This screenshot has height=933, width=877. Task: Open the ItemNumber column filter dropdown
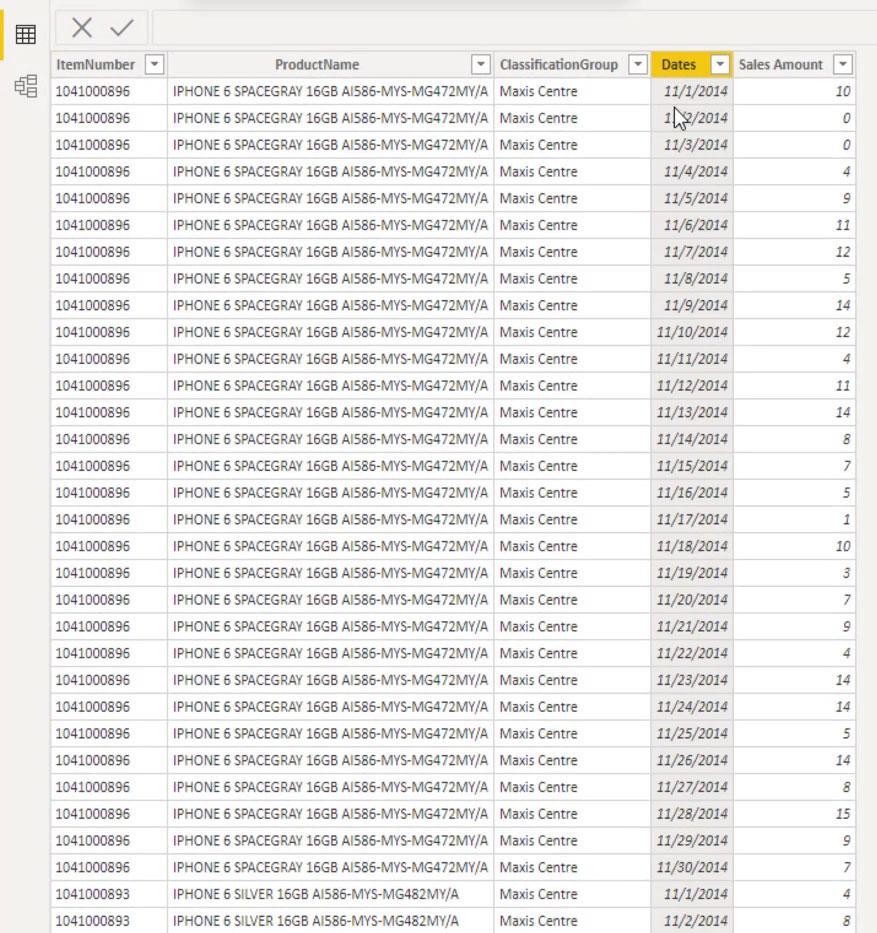tap(154, 64)
